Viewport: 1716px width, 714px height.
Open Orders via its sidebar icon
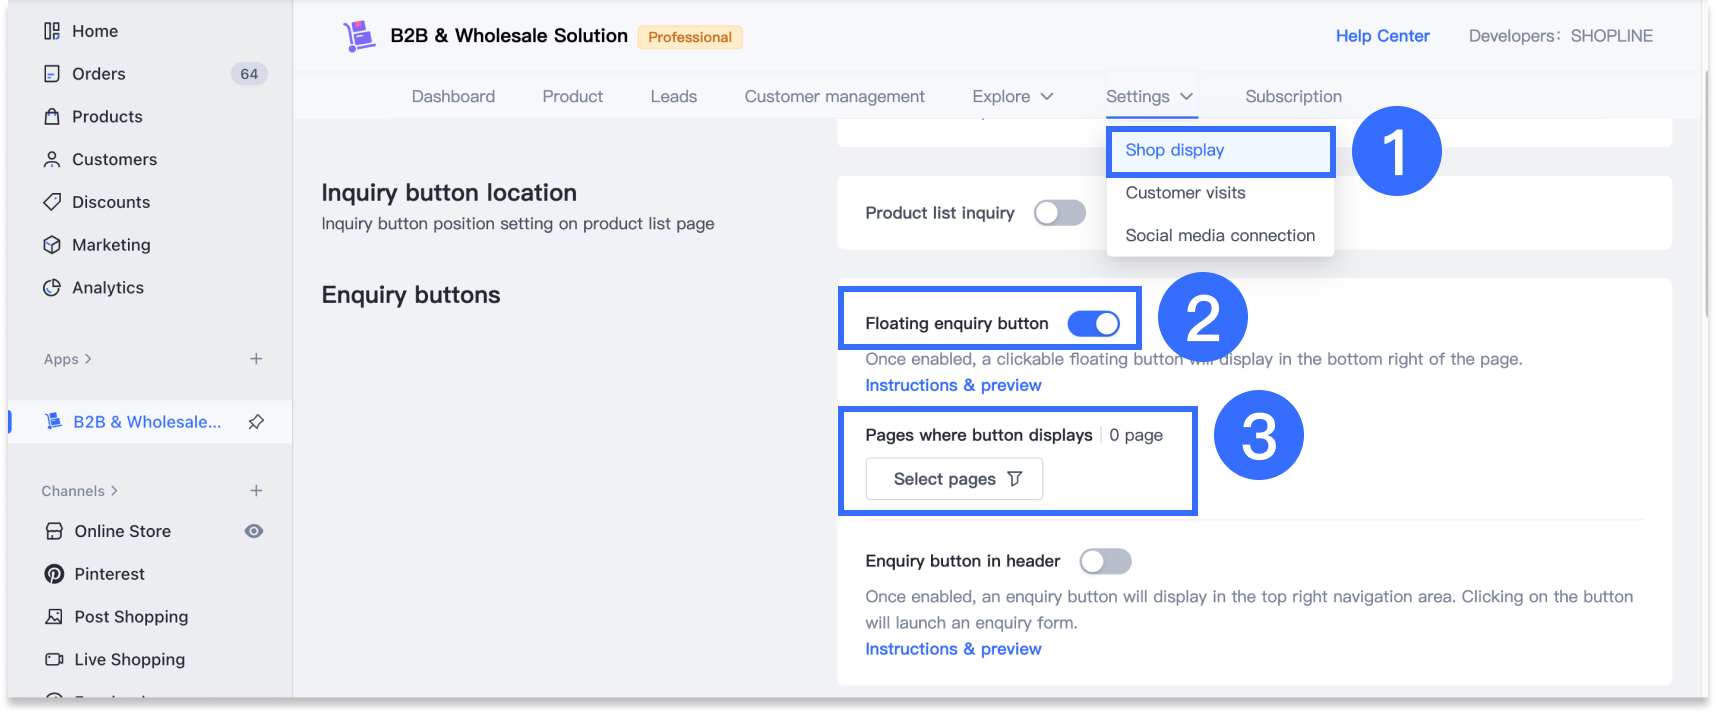pyautogui.click(x=52, y=74)
